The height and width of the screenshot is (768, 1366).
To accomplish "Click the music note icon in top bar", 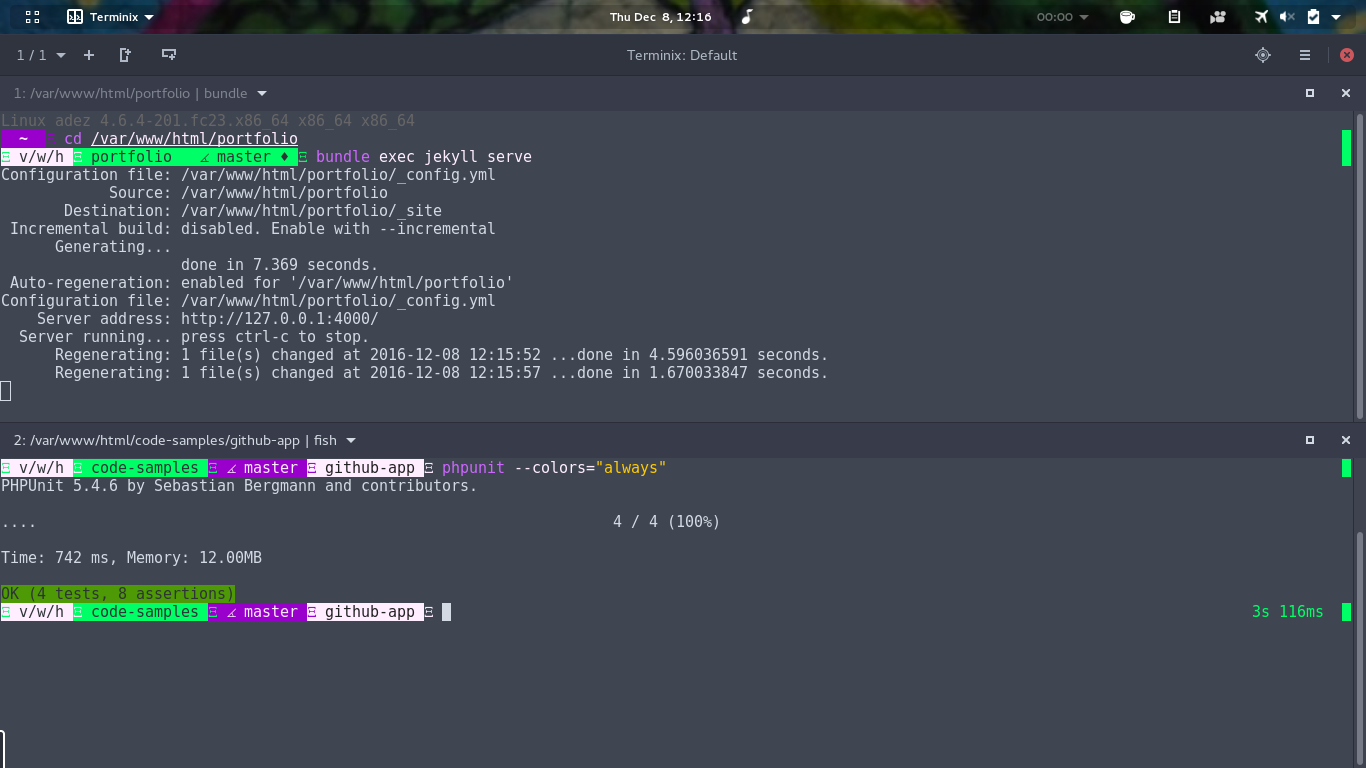I will (x=747, y=17).
